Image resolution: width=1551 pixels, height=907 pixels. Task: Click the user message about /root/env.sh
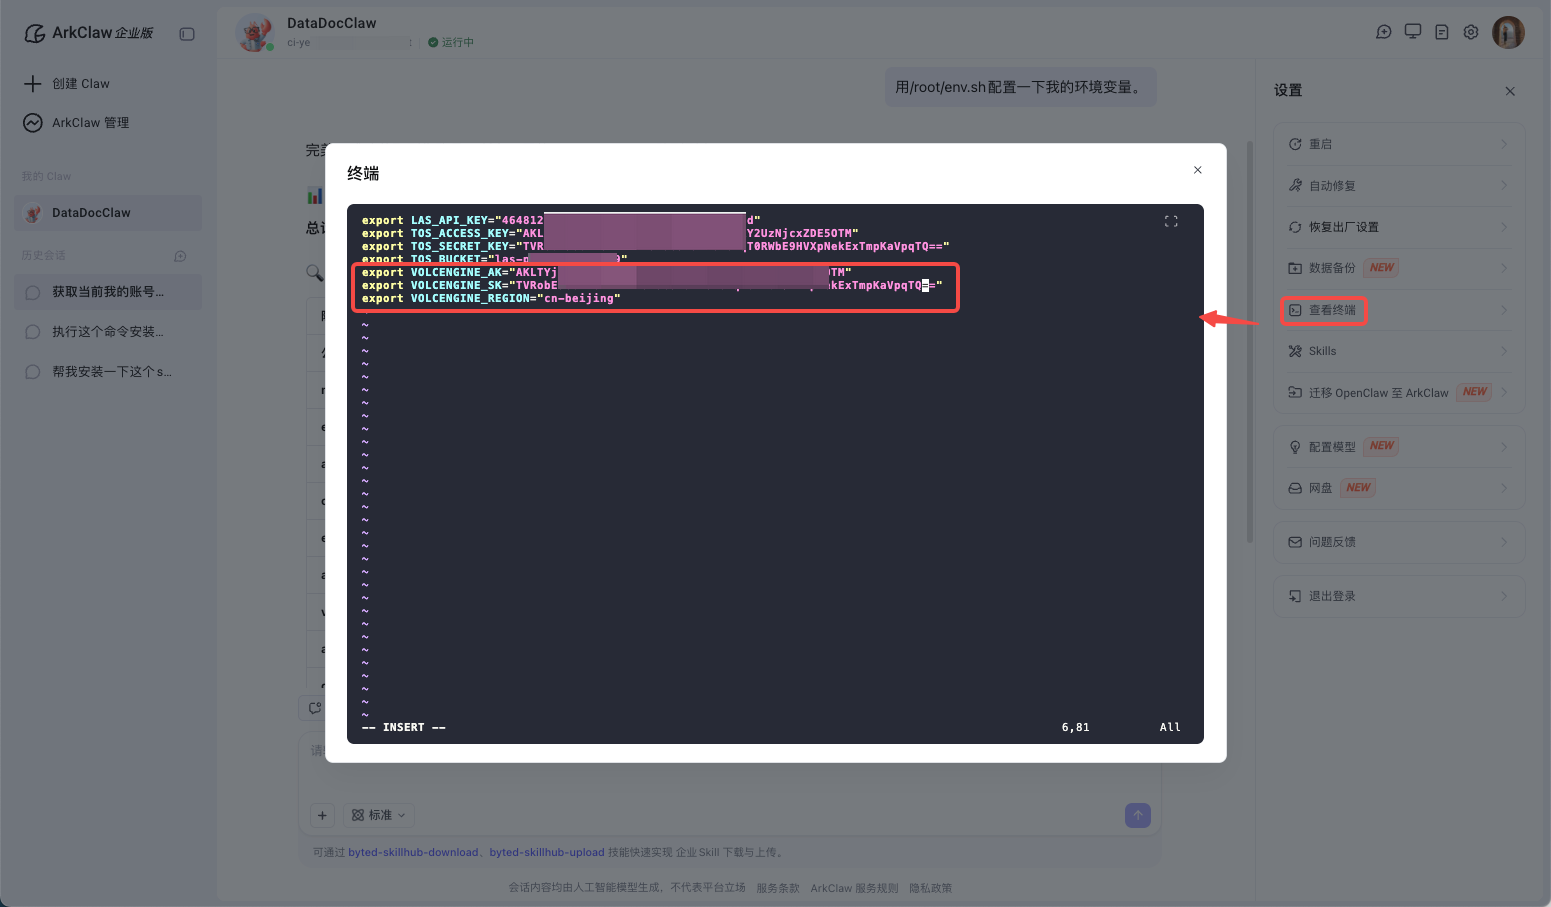coord(1020,87)
